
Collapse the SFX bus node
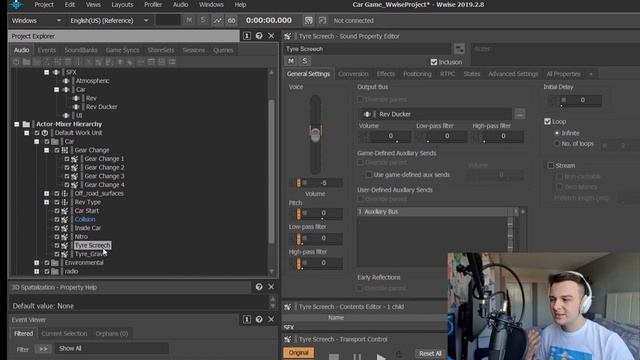tap(47, 72)
